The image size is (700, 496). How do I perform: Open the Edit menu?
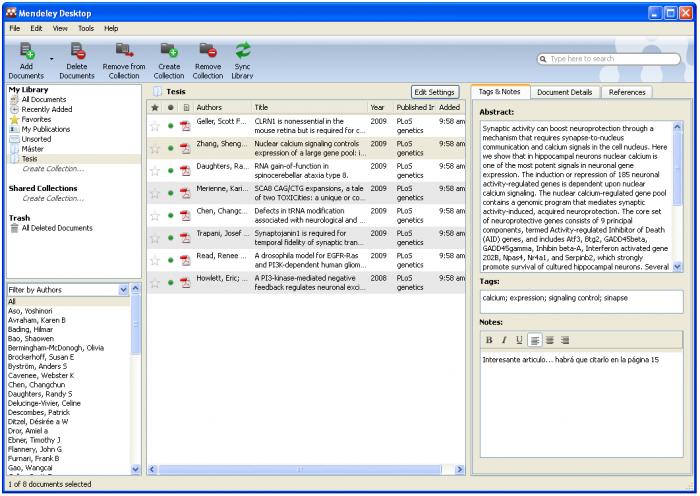[x=36, y=28]
